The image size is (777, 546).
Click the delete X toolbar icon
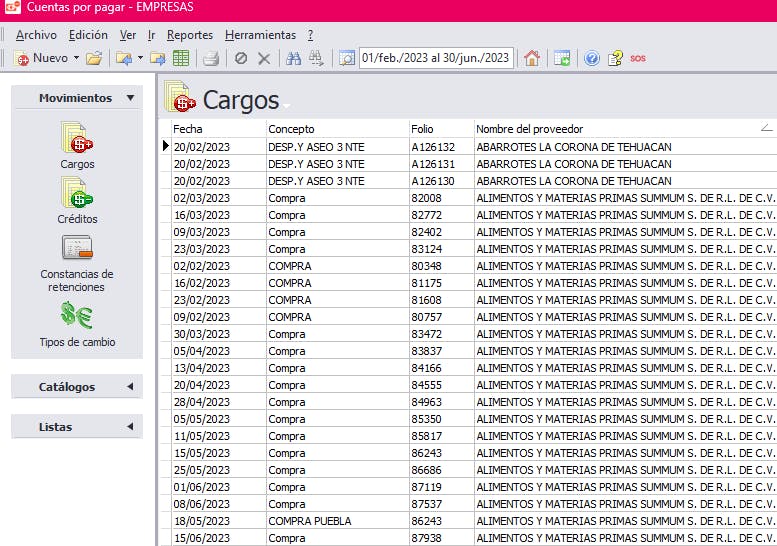(264, 58)
